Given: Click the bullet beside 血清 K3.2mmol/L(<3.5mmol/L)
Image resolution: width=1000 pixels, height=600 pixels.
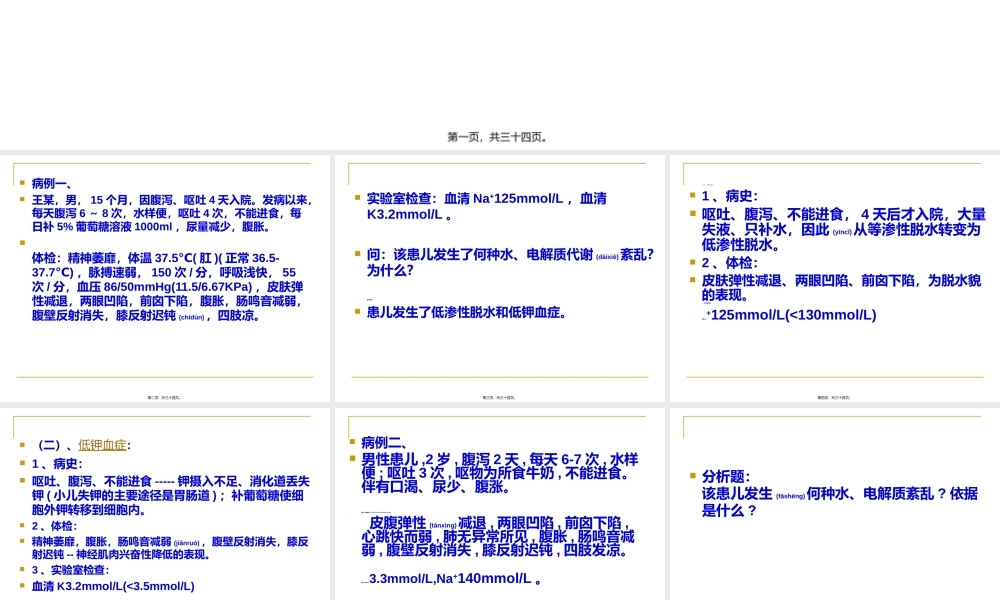Looking at the screenshot, I should 20,585.
